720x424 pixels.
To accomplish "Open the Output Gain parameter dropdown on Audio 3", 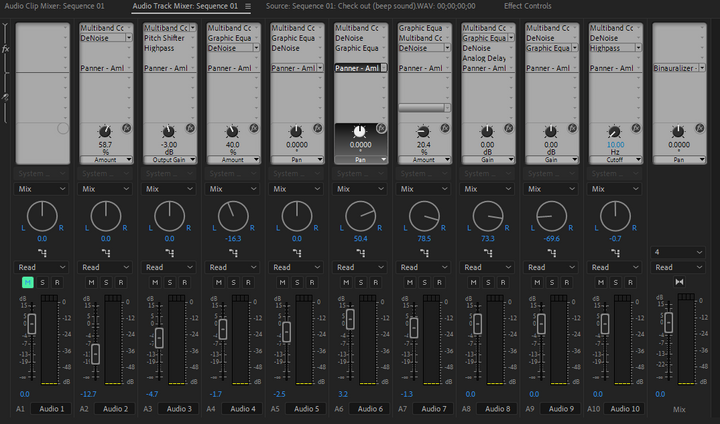I will (170, 160).
